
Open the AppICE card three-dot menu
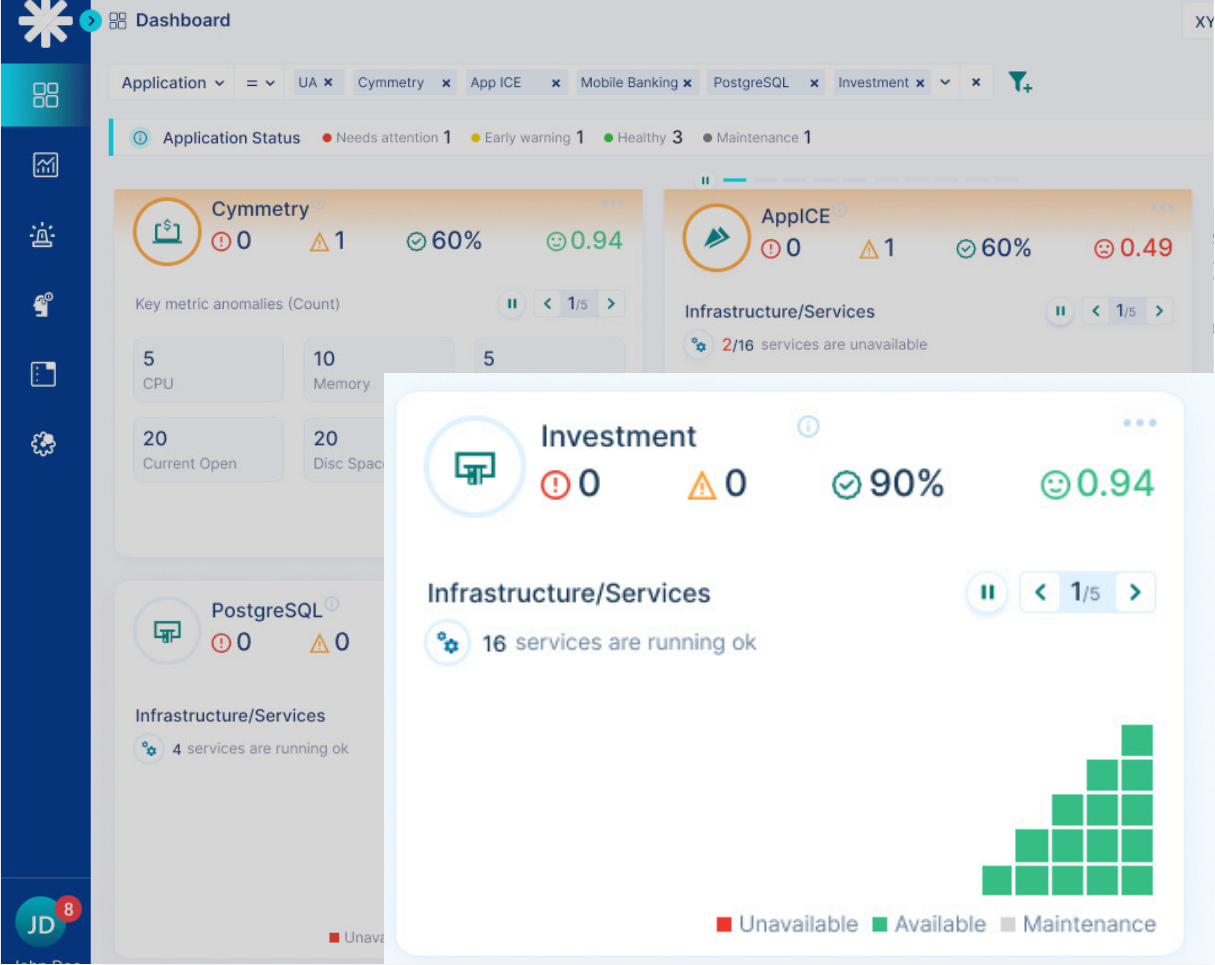coord(1162,208)
